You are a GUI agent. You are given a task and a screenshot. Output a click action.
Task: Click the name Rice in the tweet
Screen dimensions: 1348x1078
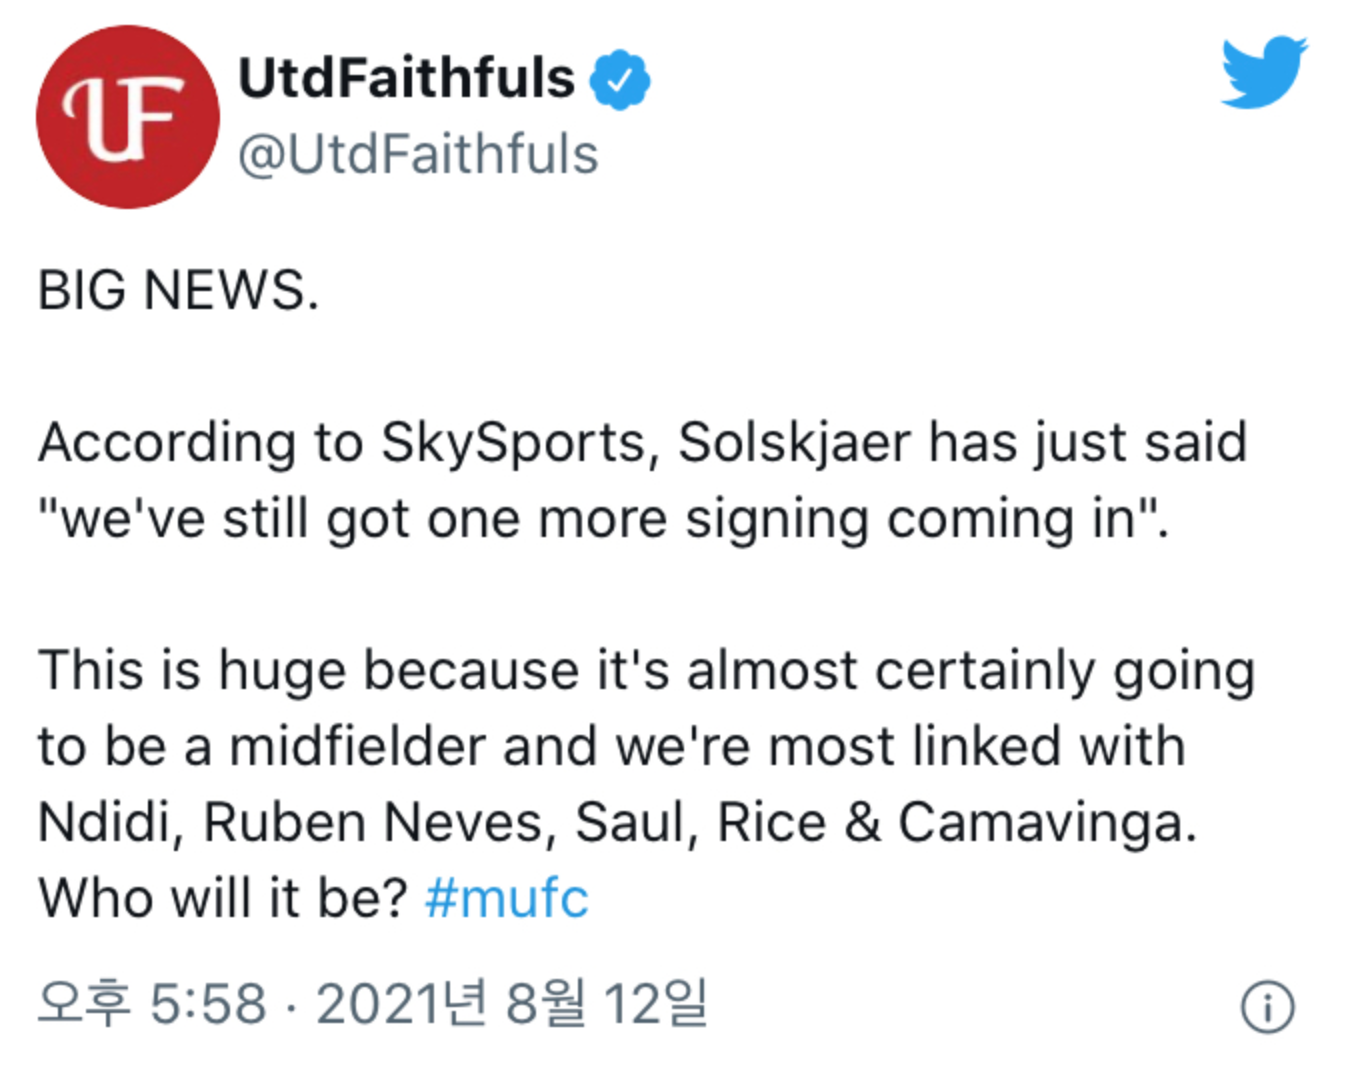click(x=772, y=823)
